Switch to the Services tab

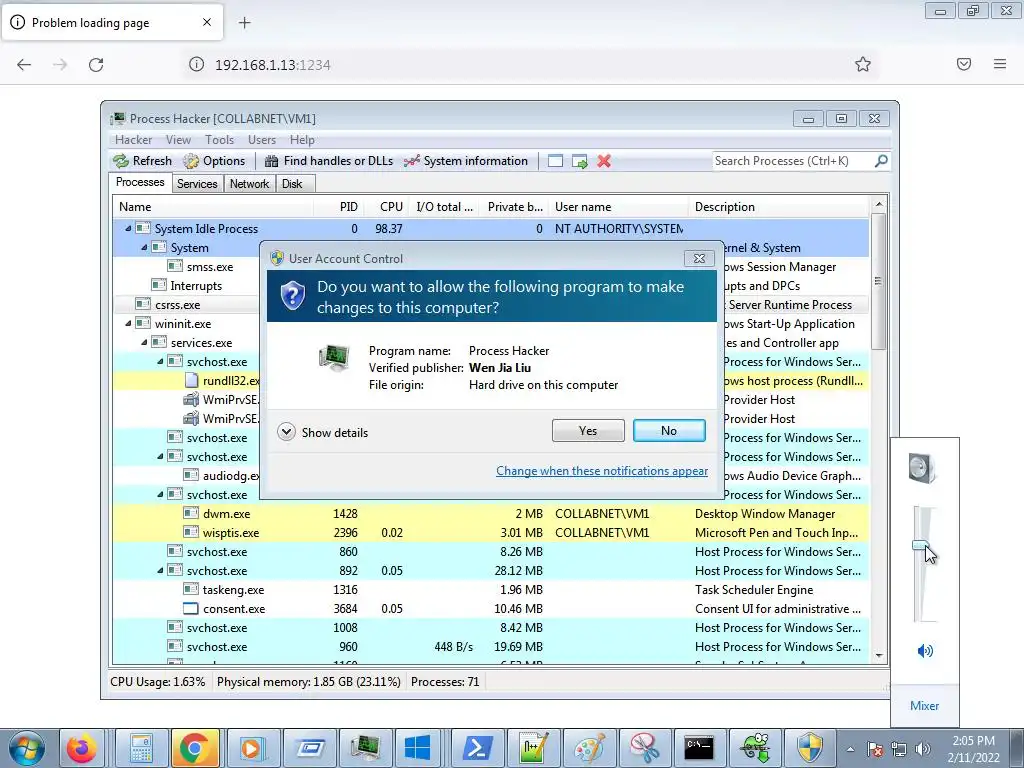pyautogui.click(x=197, y=184)
